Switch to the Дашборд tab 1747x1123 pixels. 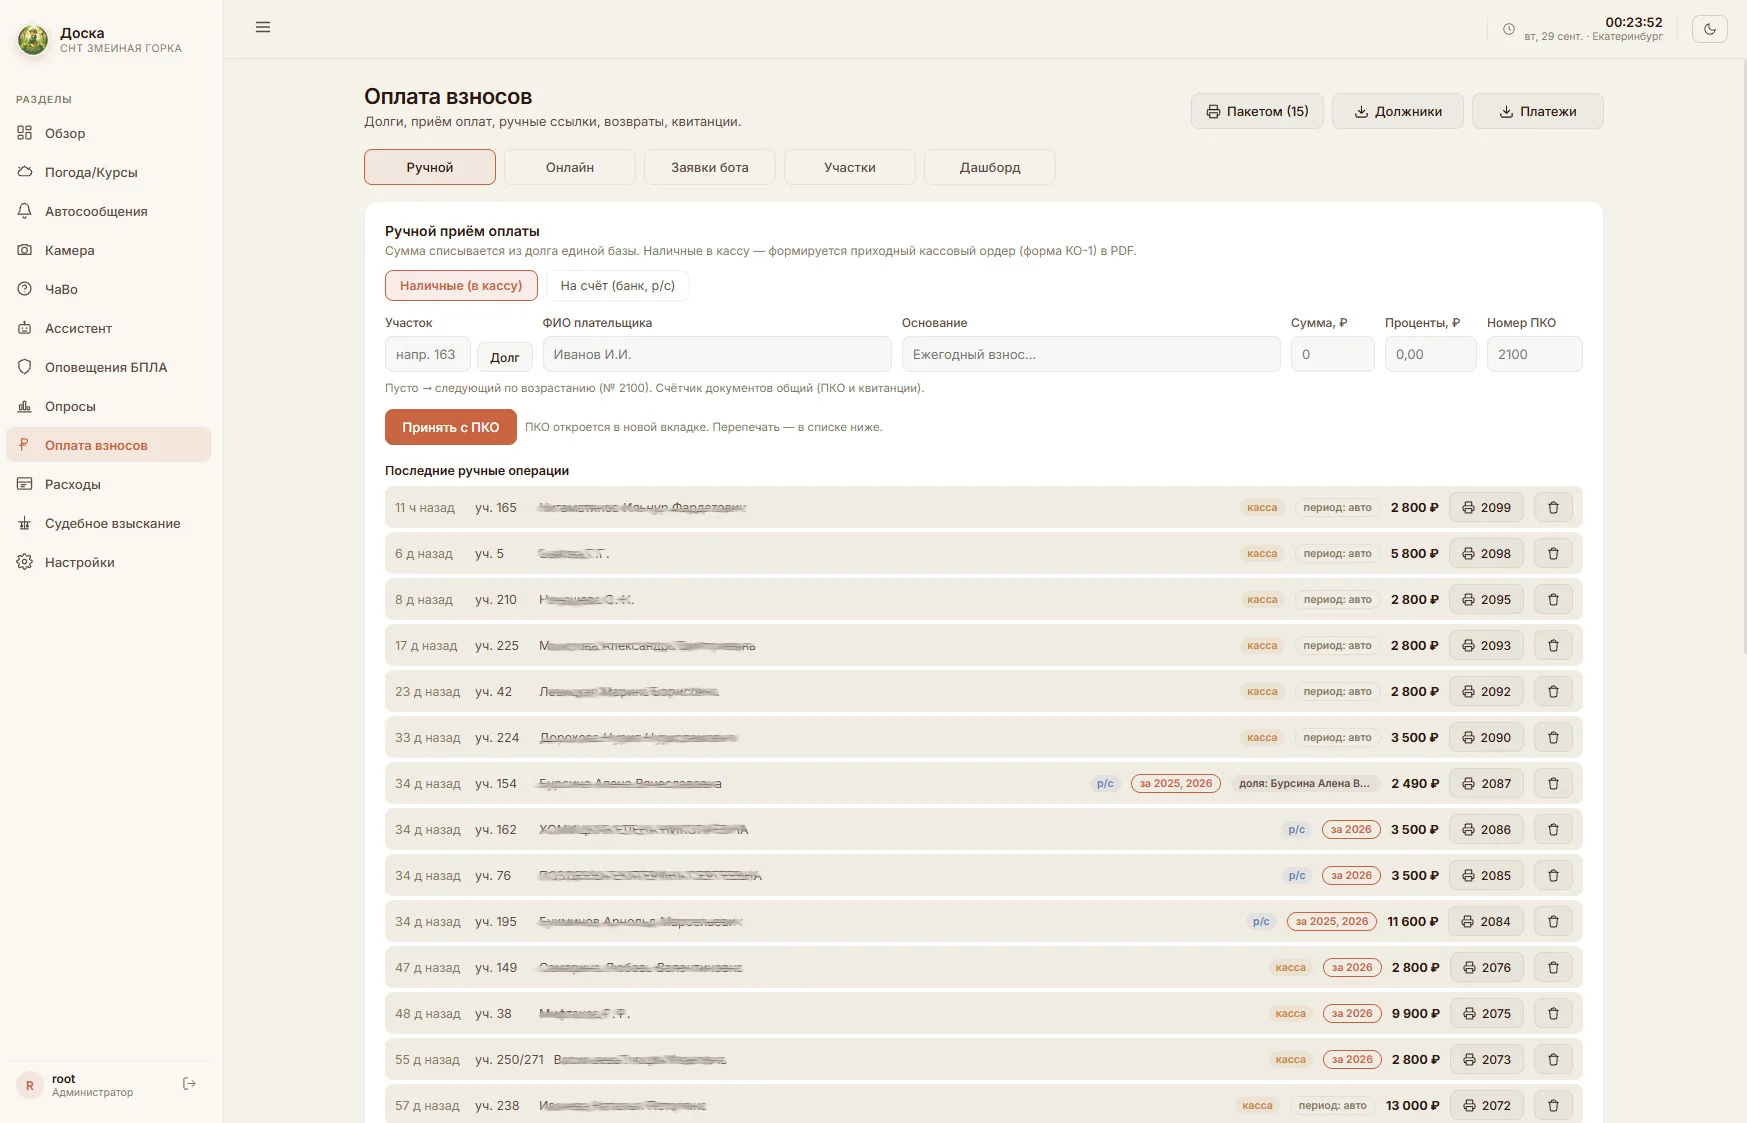point(990,167)
